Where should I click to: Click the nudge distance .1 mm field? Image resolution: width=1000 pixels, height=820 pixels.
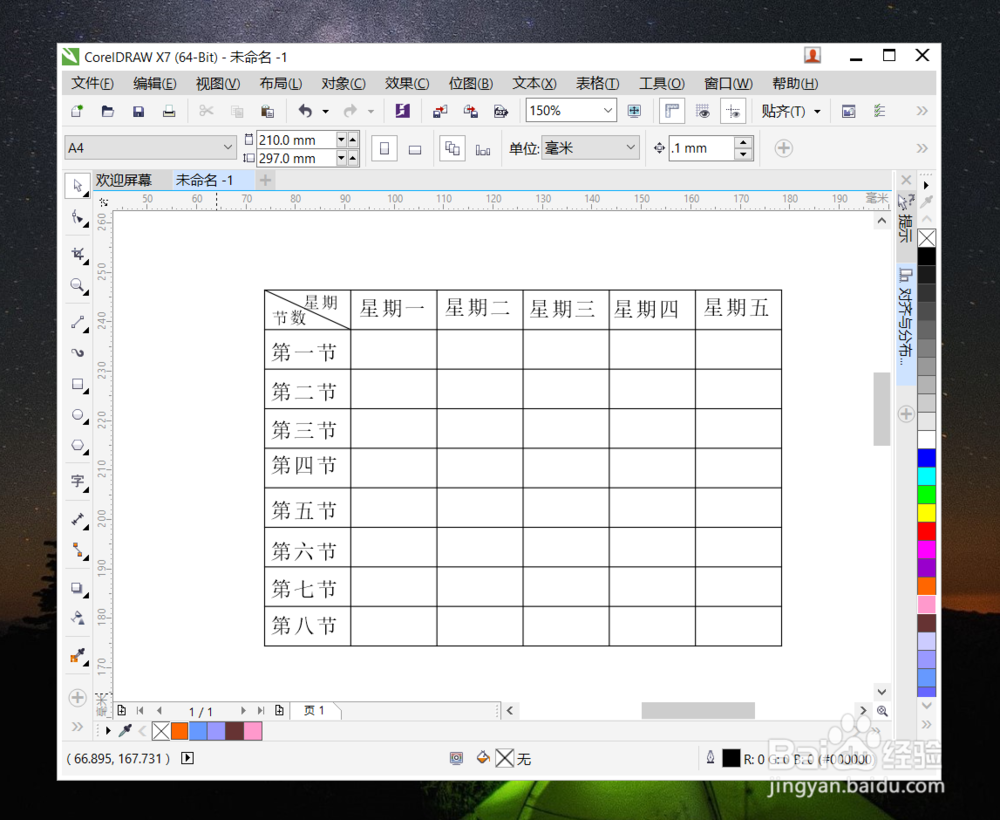click(x=700, y=148)
